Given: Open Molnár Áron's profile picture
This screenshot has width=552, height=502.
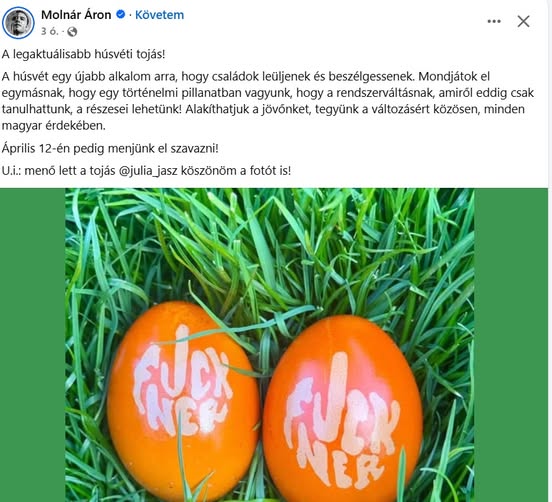Looking at the screenshot, I should pos(18,23).
